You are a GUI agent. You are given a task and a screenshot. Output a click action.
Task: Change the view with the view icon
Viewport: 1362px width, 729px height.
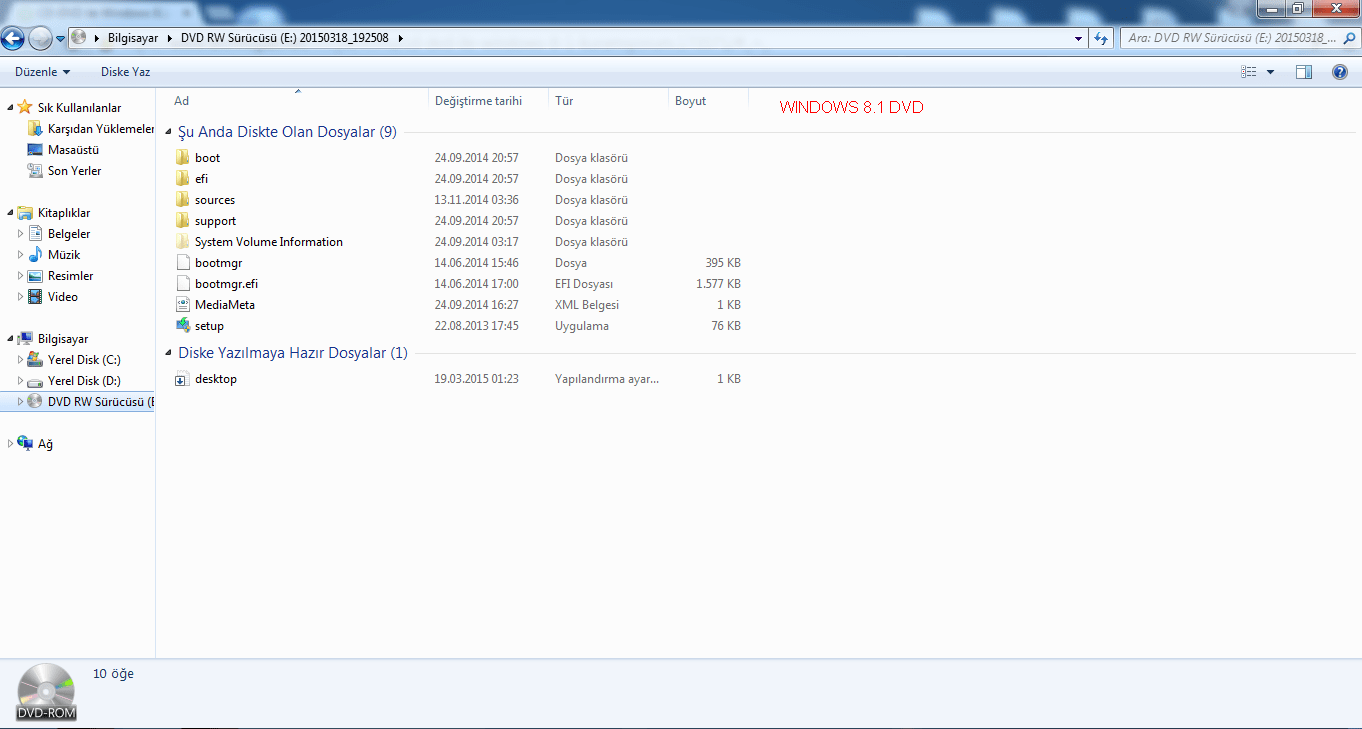point(1248,72)
